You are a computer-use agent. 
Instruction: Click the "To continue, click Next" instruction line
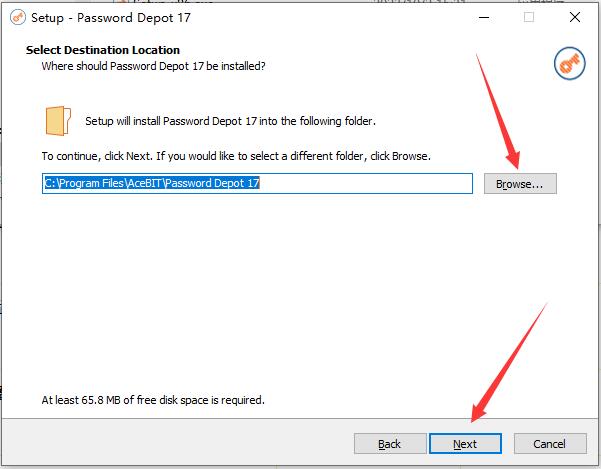(236, 156)
